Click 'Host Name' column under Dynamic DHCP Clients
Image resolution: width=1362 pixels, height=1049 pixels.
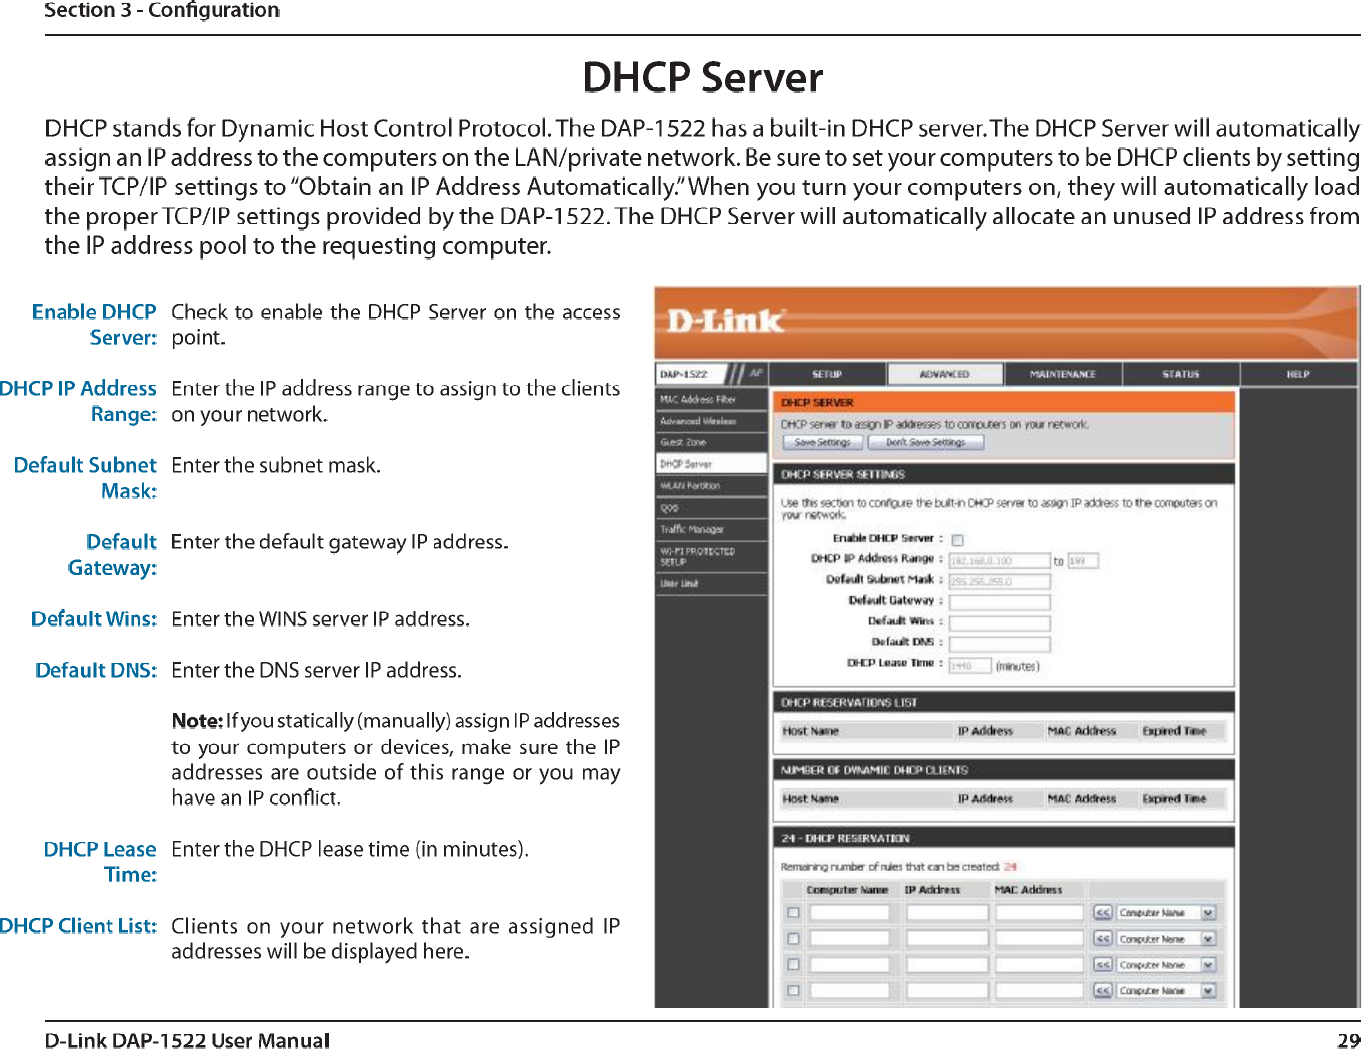(810, 799)
